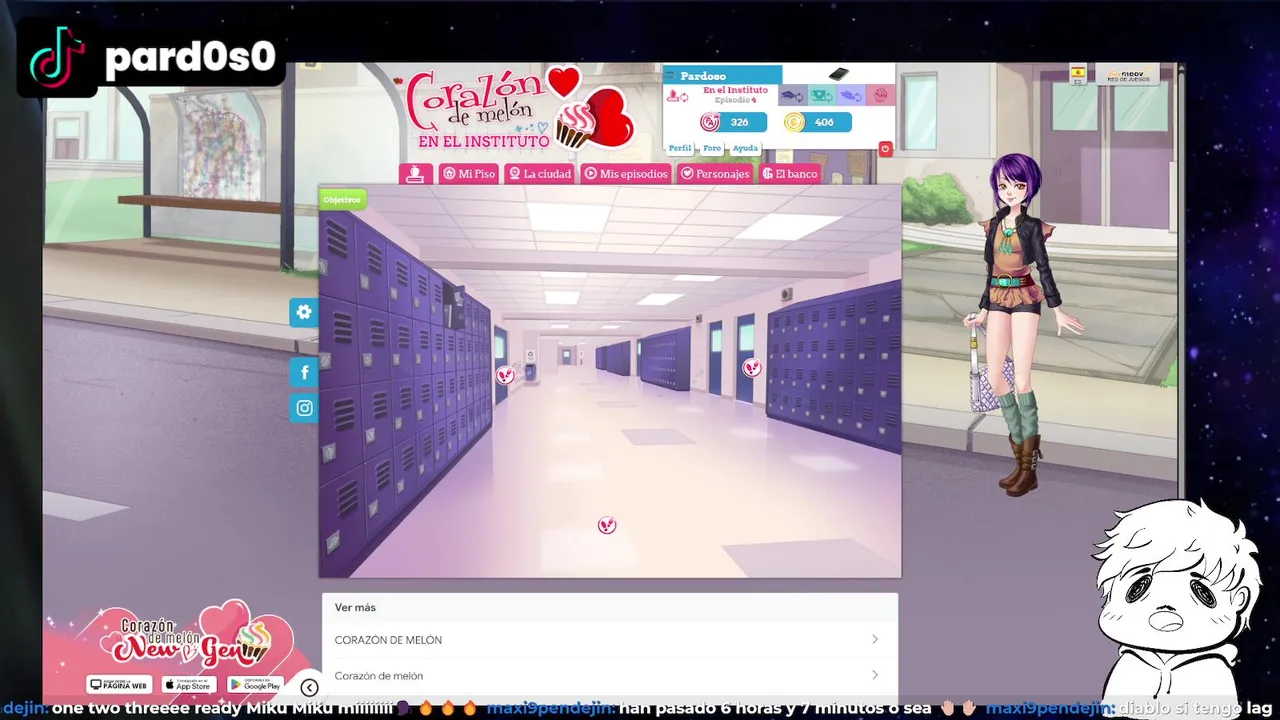Click the PA action points icon
The image size is (1280, 720).
tap(710, 122)
